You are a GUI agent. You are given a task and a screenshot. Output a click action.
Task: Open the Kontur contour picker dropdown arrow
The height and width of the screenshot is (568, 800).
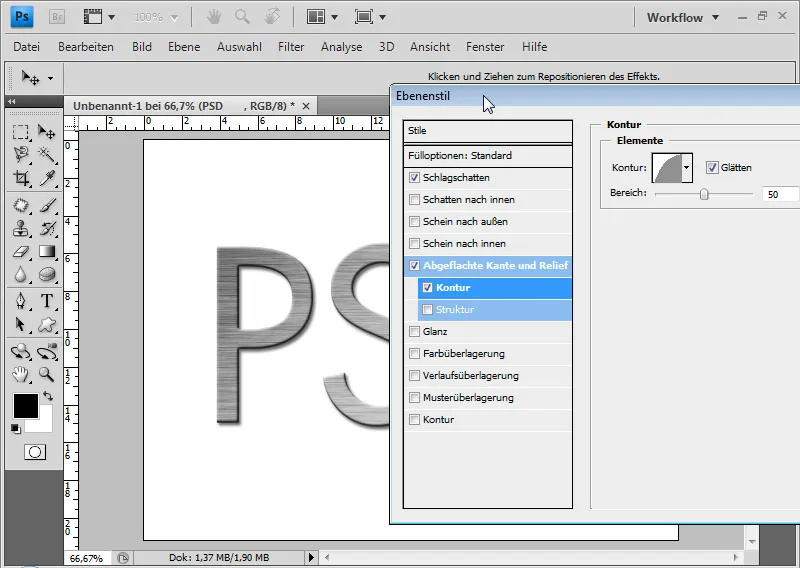coord(687,167)
